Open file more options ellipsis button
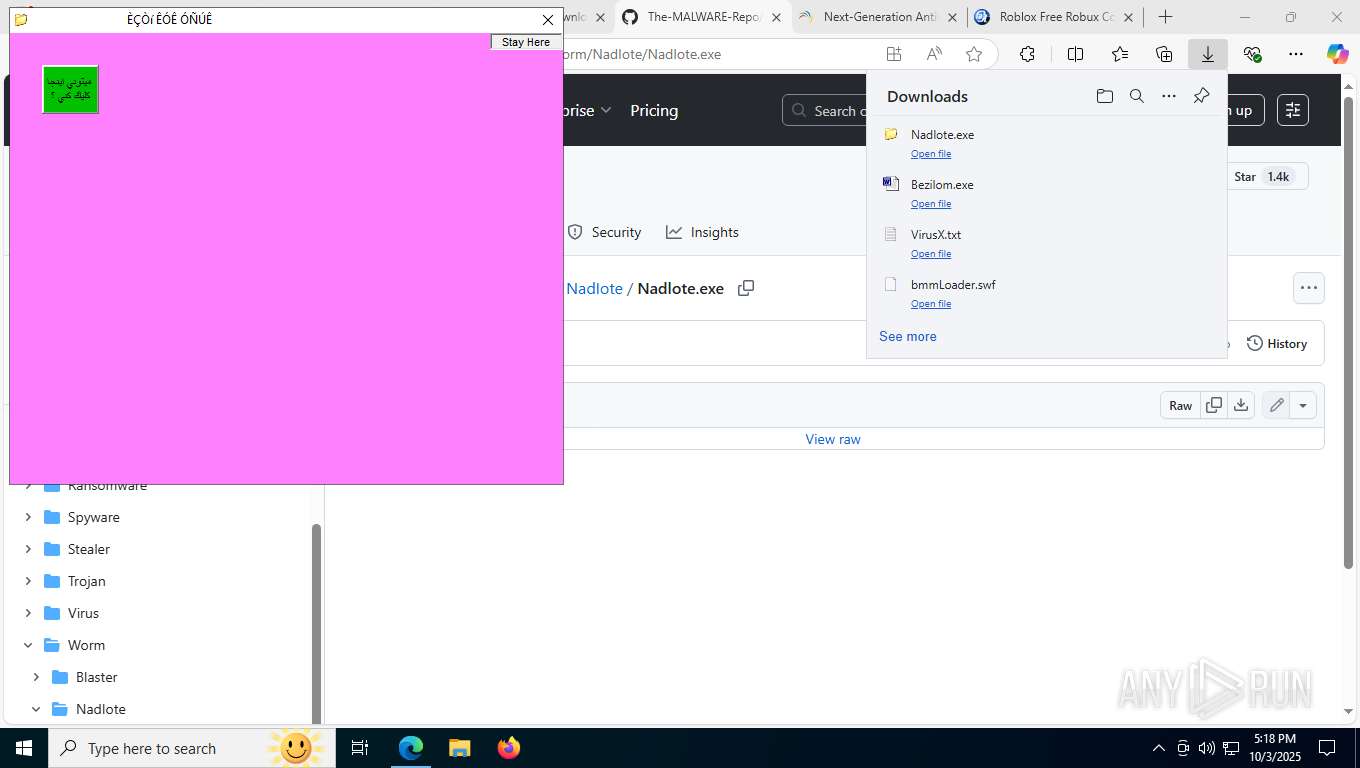 (1309, 288)
